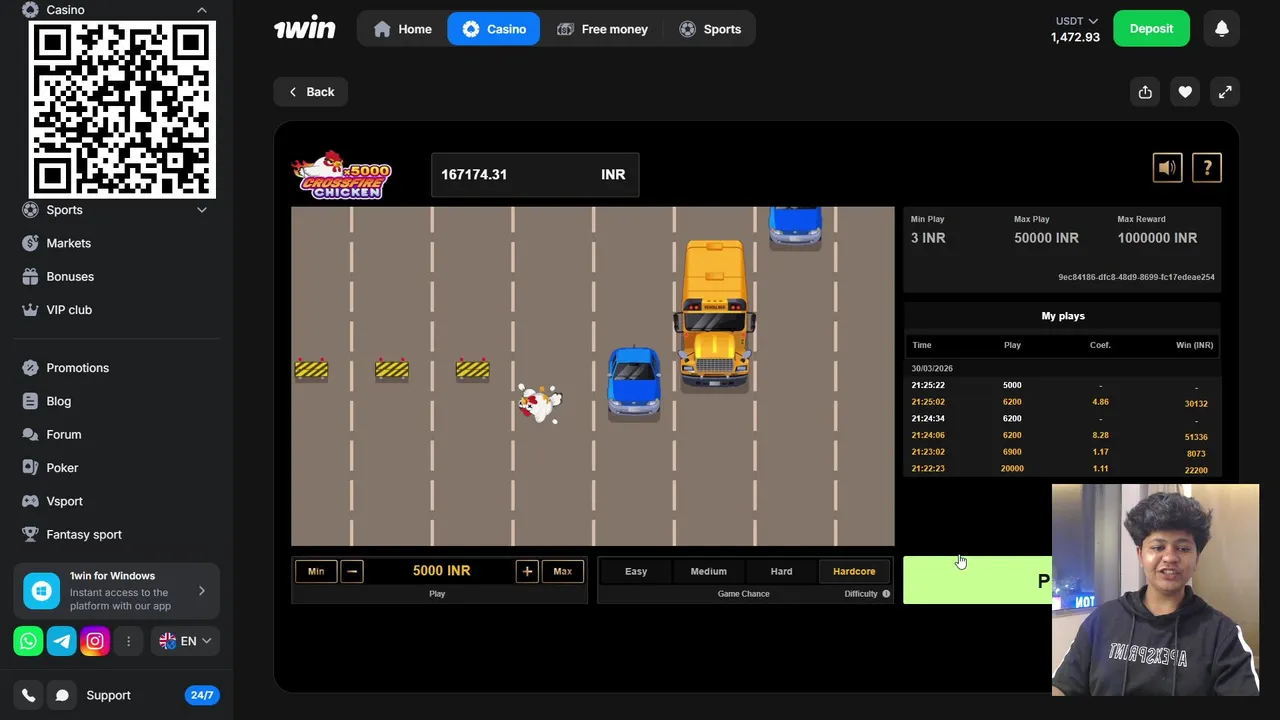Show more social links menu

tap(128, 641)
